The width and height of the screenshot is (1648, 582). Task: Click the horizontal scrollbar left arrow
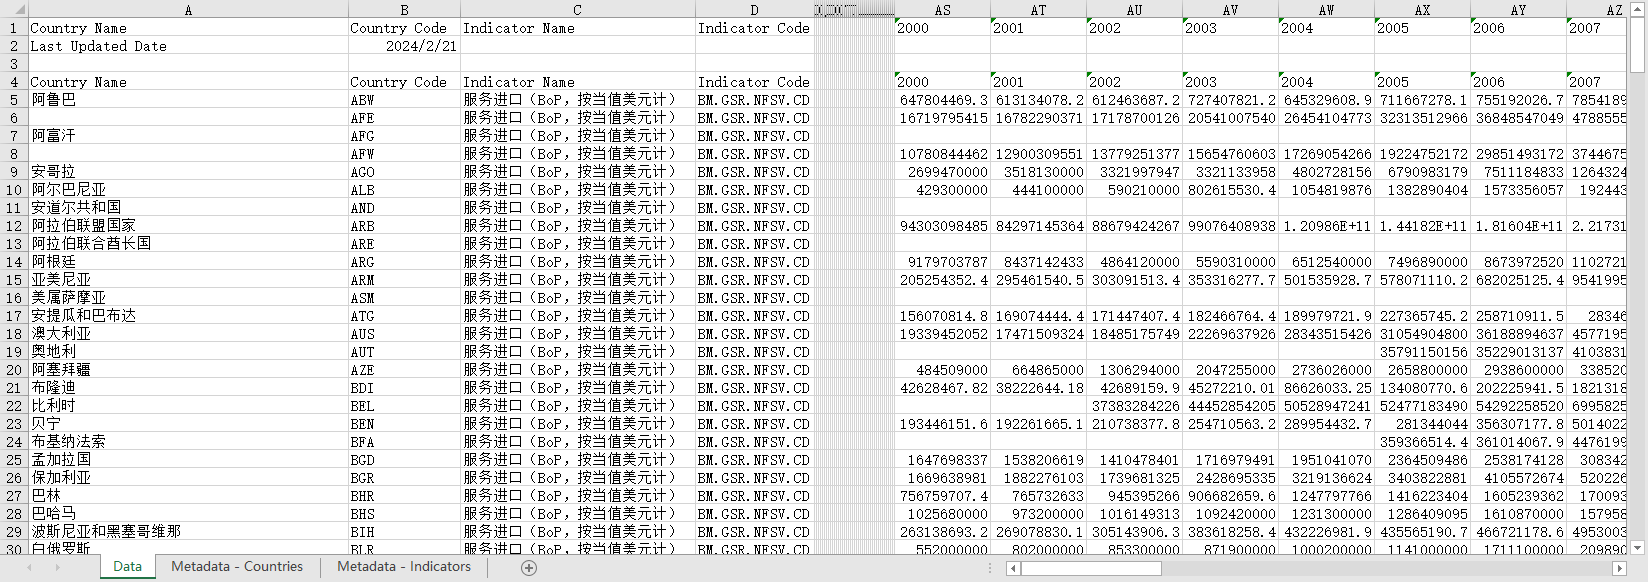(x=1013, y=568)
